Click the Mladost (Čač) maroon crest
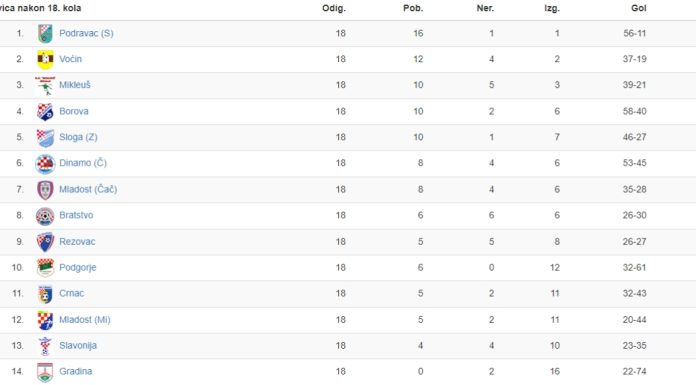This screenshot has width=696, height=385. click(x=45, y=190)
